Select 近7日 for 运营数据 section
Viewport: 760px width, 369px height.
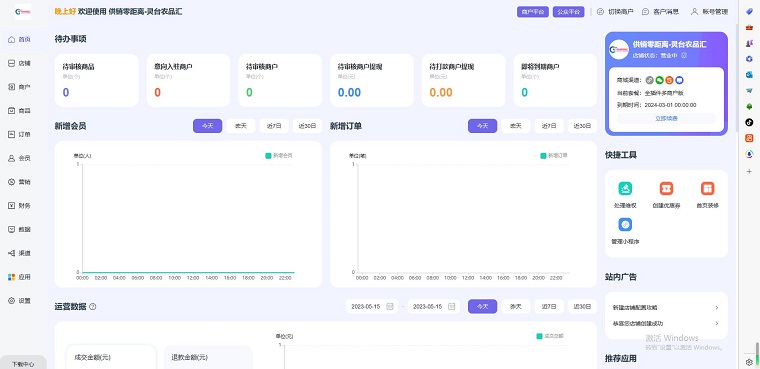pos(549,306)
